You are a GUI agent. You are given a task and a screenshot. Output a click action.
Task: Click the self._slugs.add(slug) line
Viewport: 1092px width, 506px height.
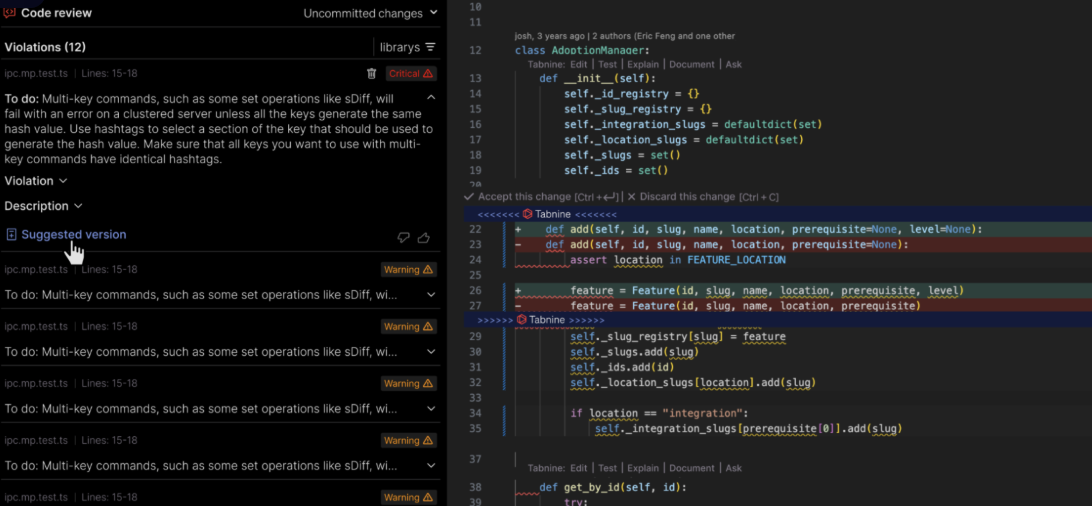pyautogui.click(x=634, y=352)
